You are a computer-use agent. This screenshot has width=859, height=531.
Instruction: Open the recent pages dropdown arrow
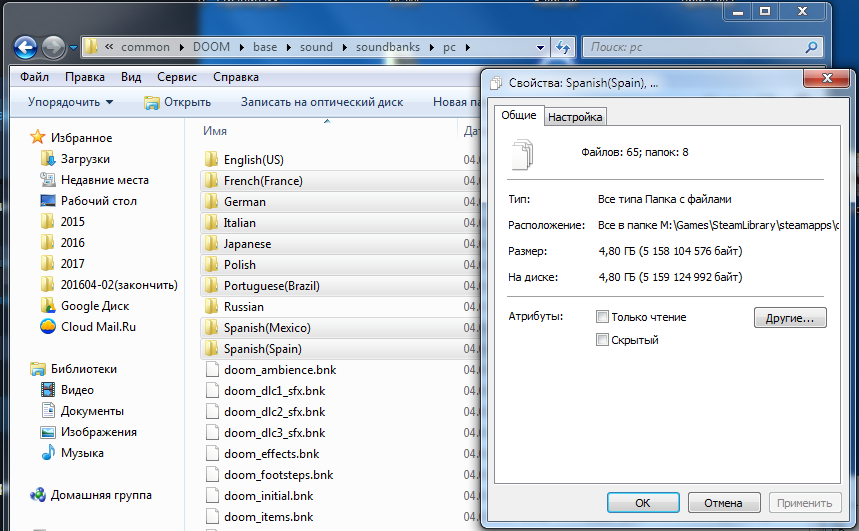click(73, 48)
